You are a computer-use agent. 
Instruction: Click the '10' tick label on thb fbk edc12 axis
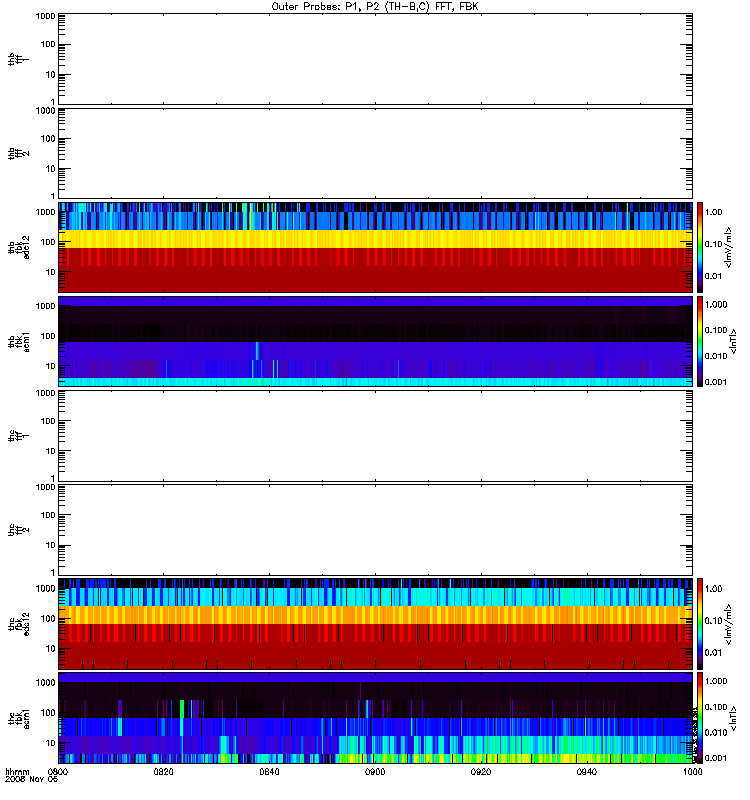pos(51,272)
